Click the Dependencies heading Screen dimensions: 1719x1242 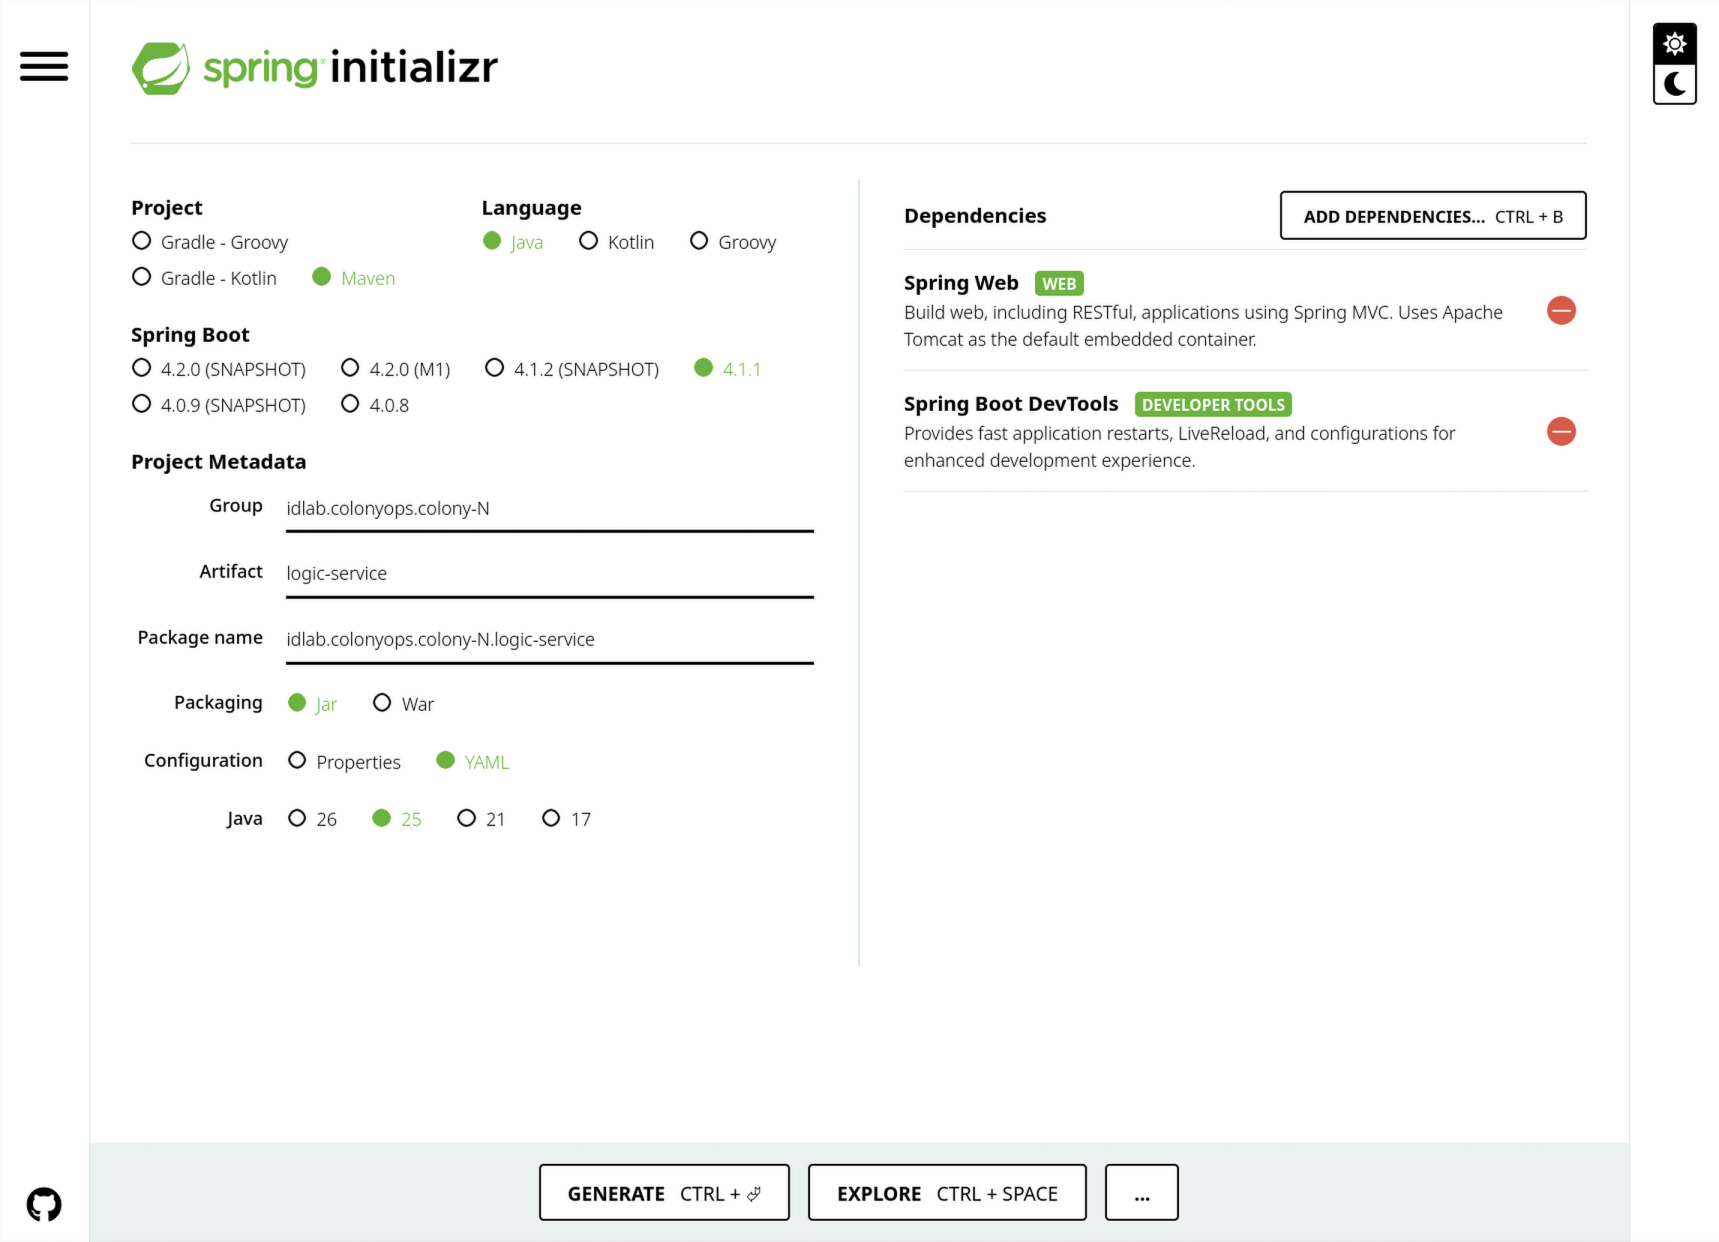point(975,216)
